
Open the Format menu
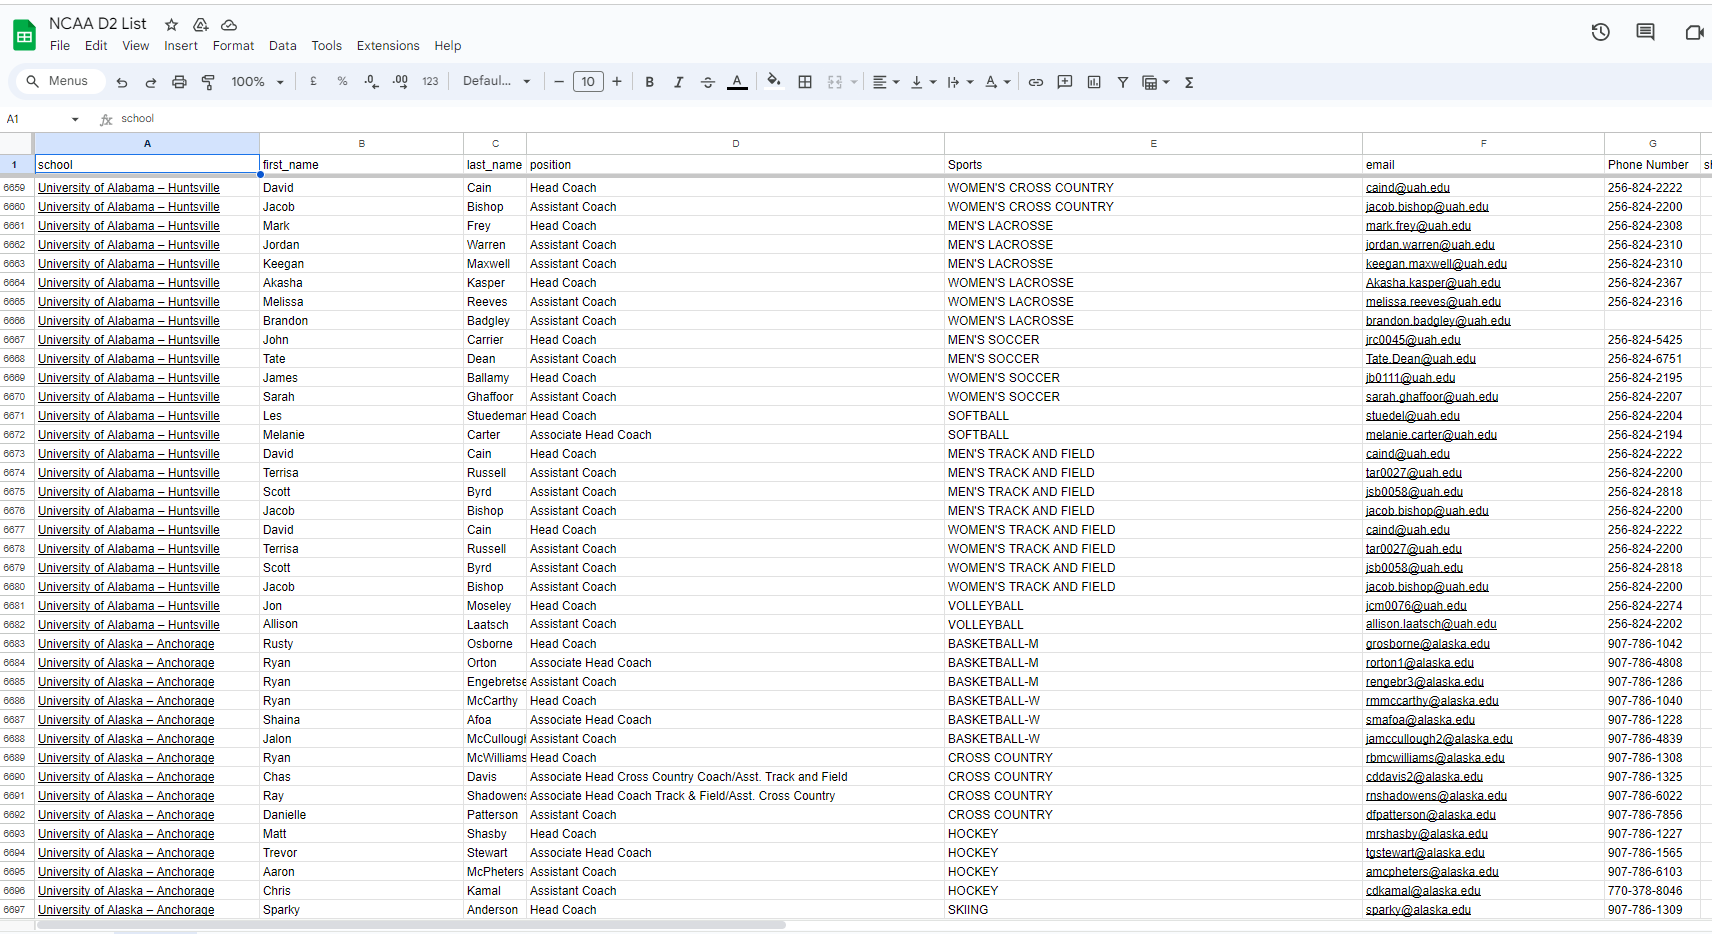pyautogui.click(x=233, y=46)
